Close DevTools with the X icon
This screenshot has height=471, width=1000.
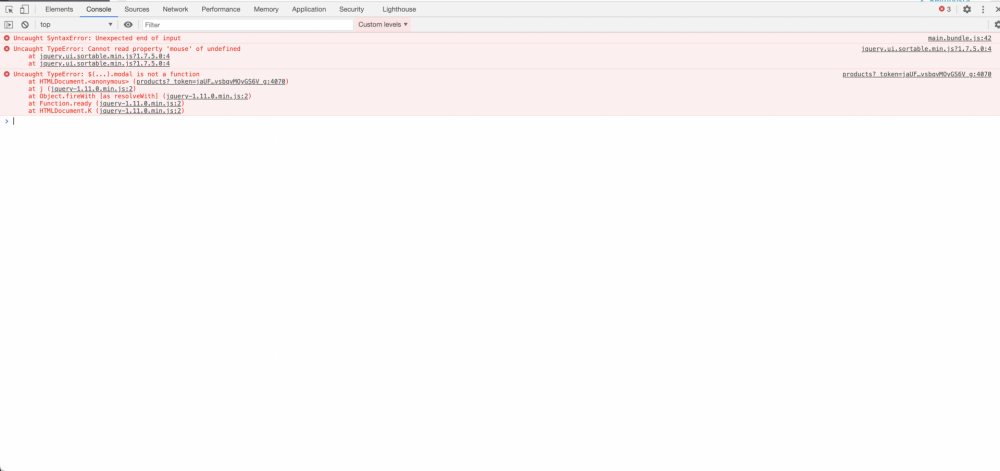(997, 10)
